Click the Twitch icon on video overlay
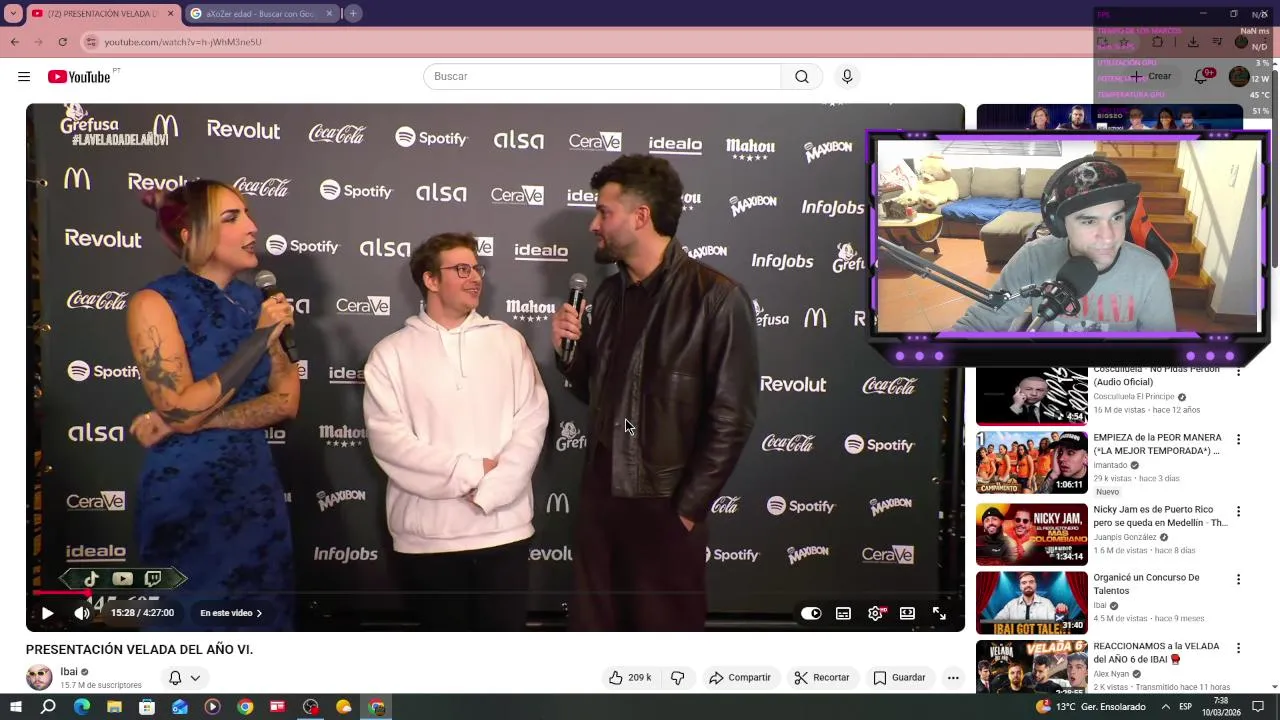Viewport: 1280px width, 720px height. (153, 579)
